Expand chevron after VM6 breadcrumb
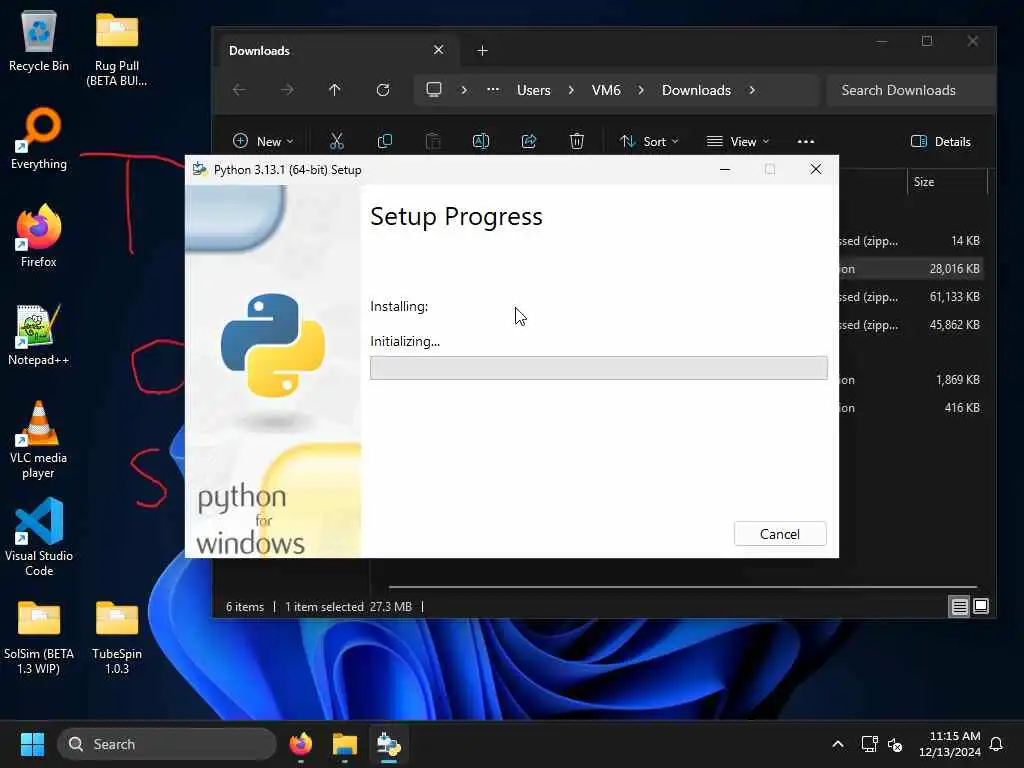The width and height of the screenshot is (1024, 768). (641, 90)
